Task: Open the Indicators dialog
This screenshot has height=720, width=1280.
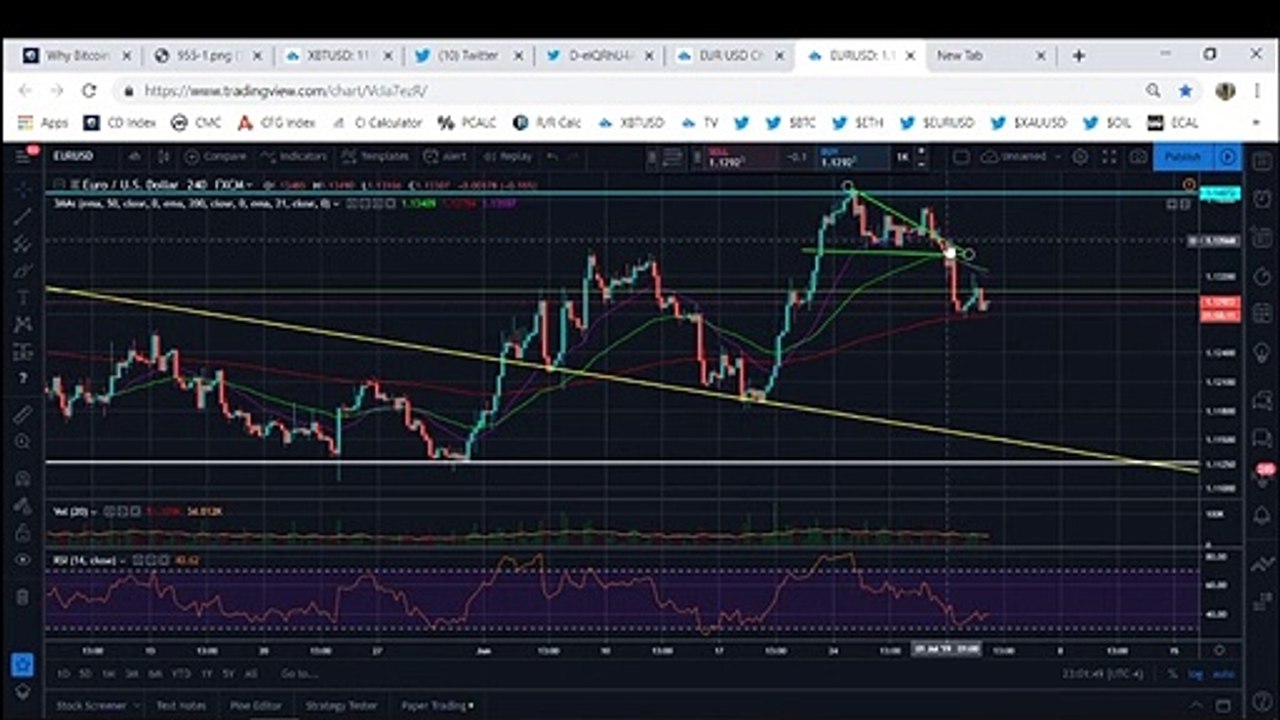Action: click(293, 156)
